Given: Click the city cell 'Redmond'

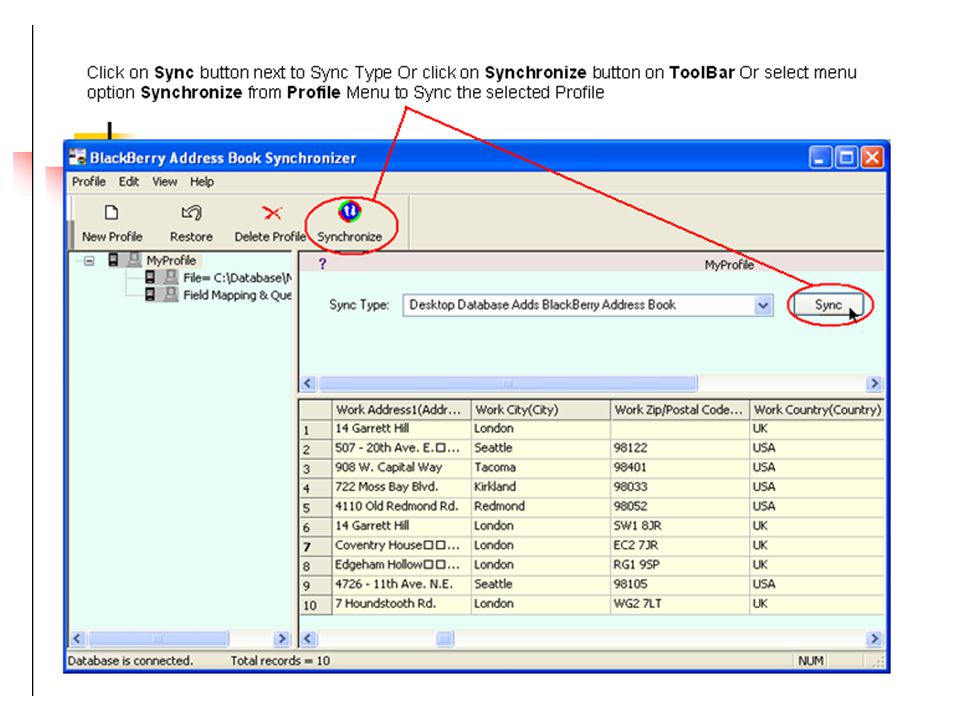Looking at the screenshot, I should pos(541,507).
